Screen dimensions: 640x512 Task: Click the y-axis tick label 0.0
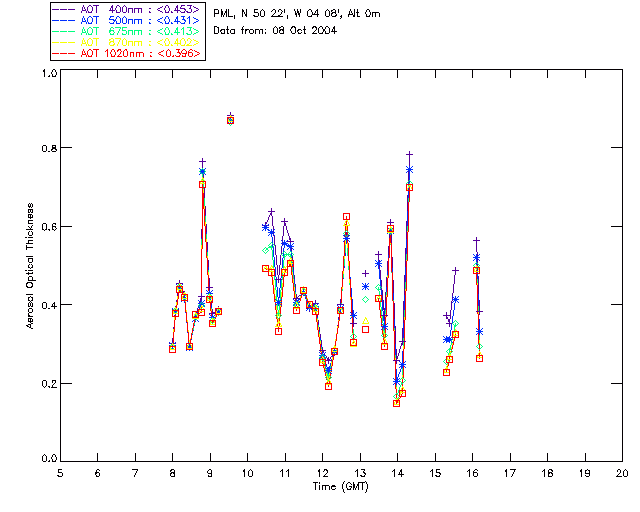pyautogui.click(x=48, y=460)
